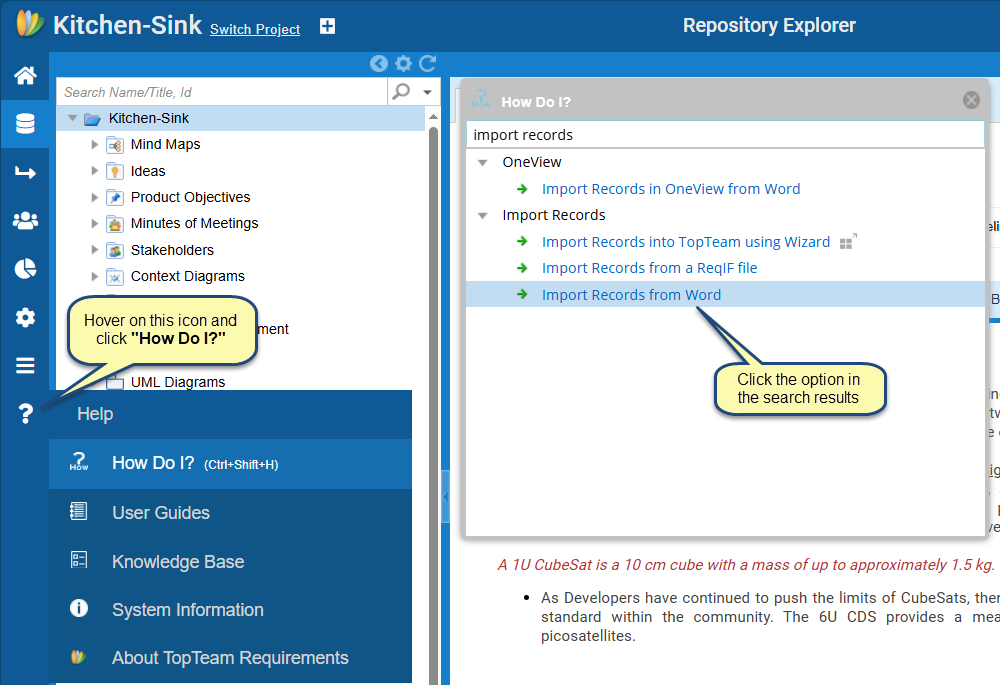Screen dimensions: 1000x685
Task: Close the How Do I? popup
Action: pyautogui.click(x=971, y=100)
